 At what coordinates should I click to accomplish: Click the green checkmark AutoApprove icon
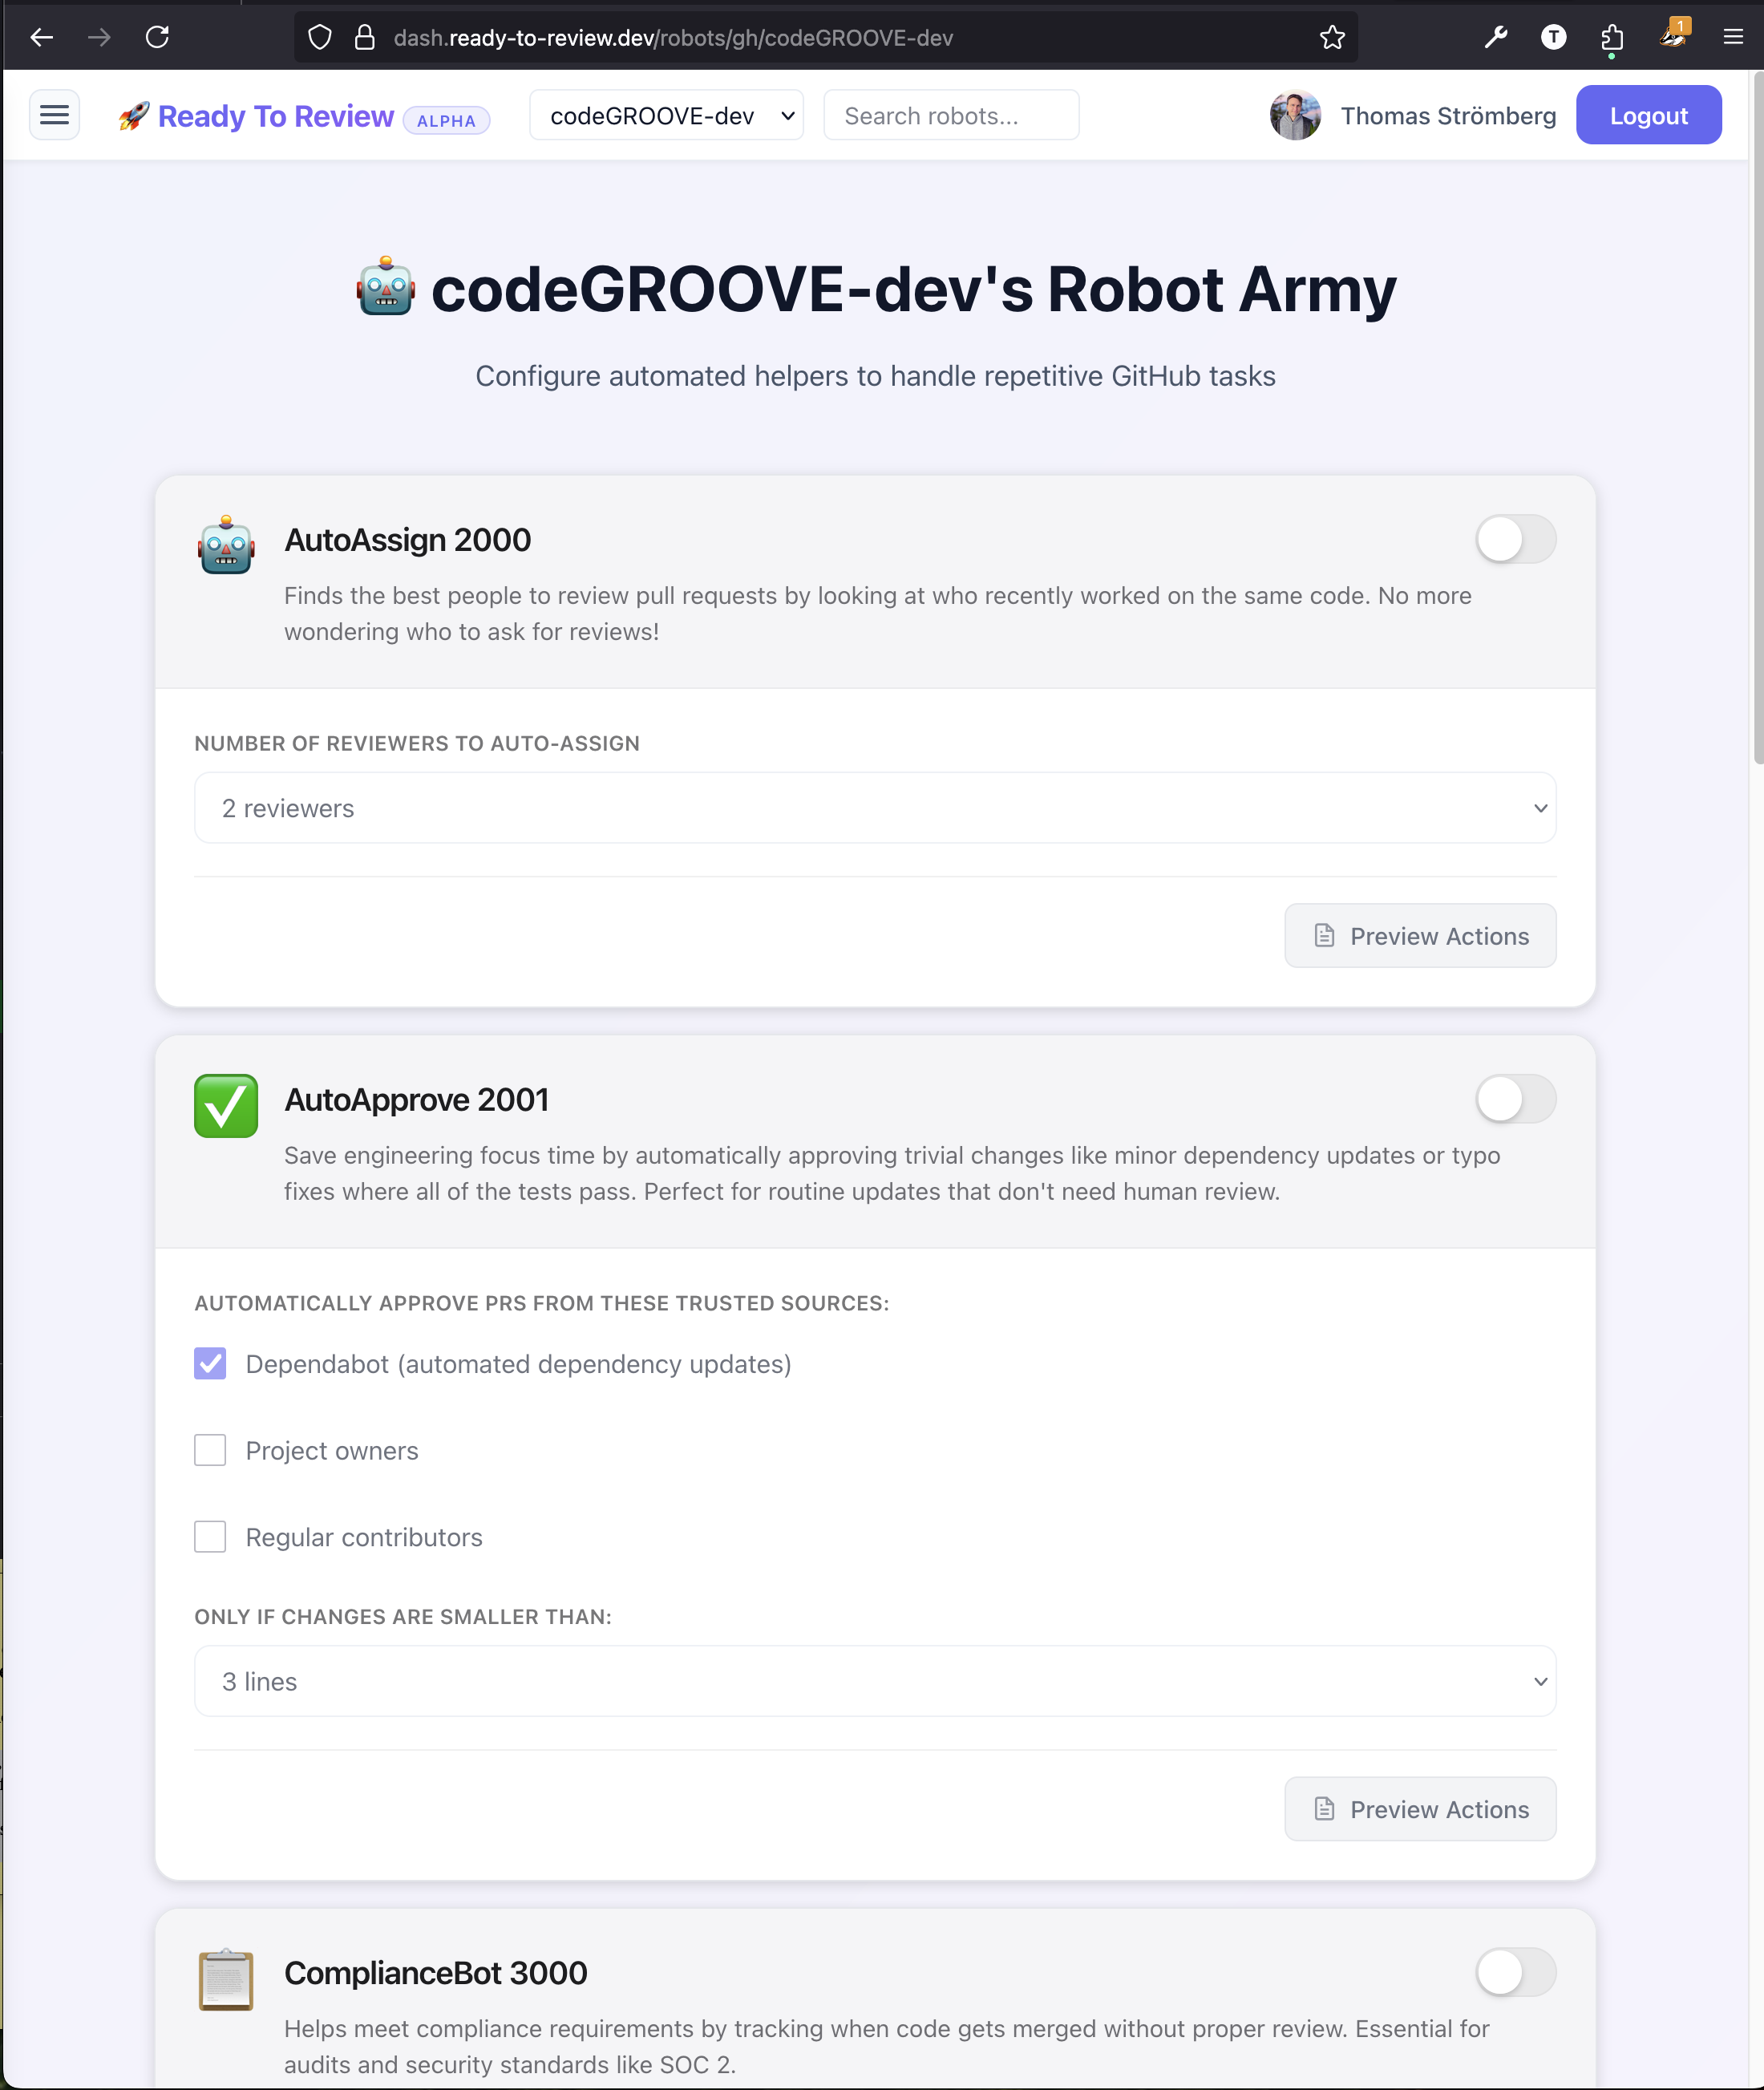[226, 1105]
